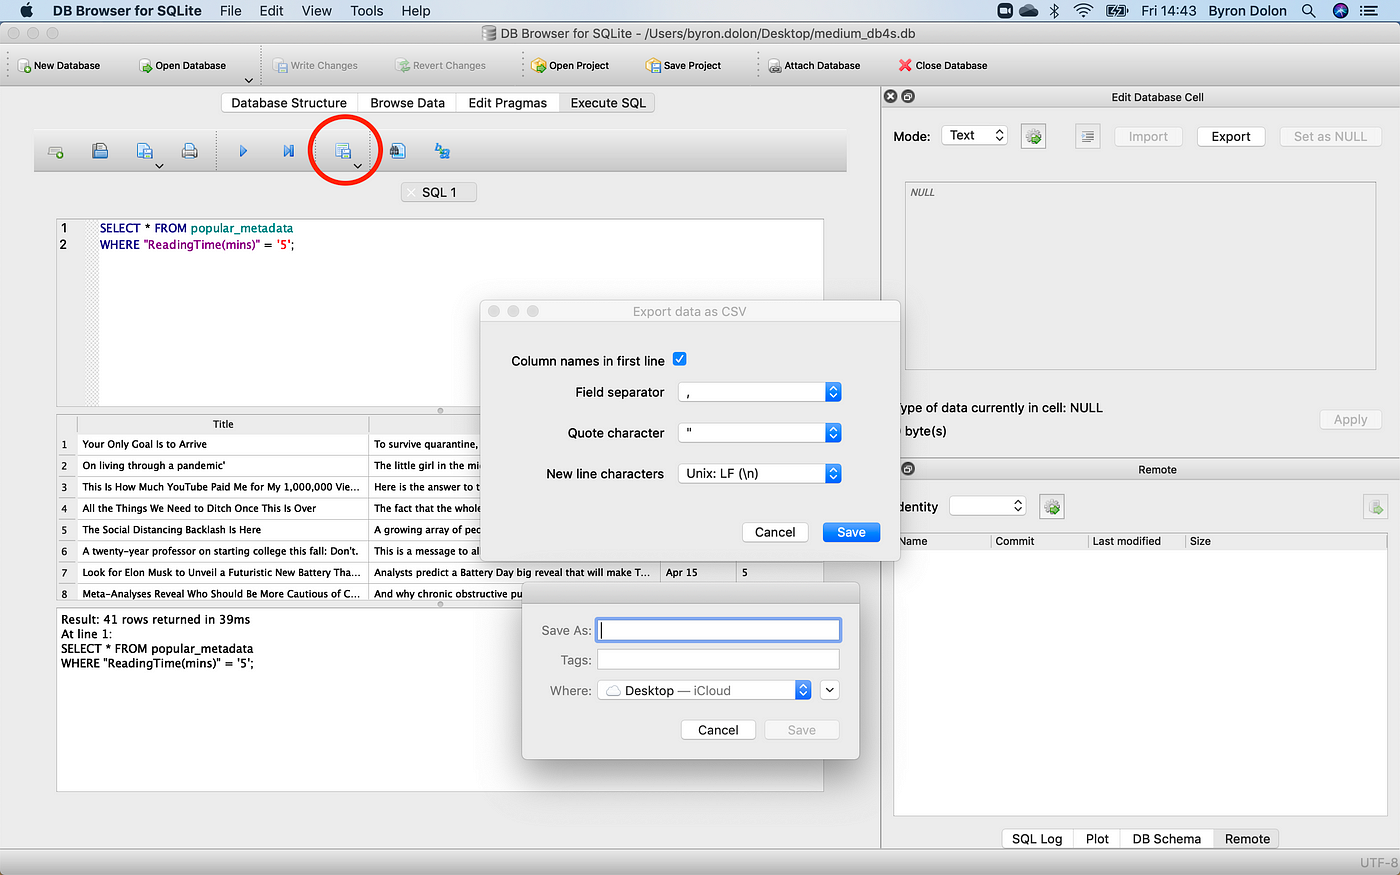Open the Mode Text dropdown
The image size is (1400, 875).
click(974, 136)
